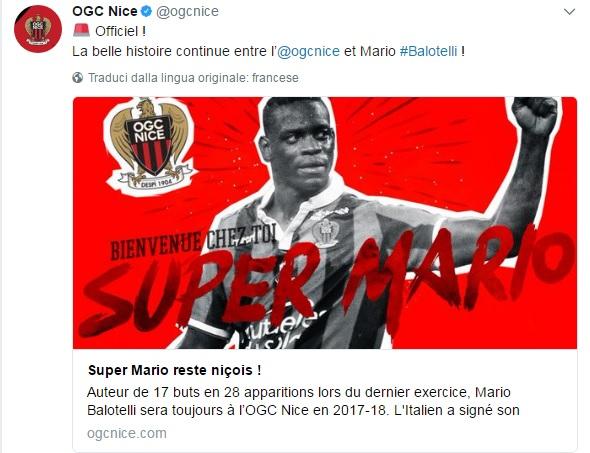Screen dimensions: 590x453
Task: Click the Officiel ! text line
Action: (x=120, y=31)
